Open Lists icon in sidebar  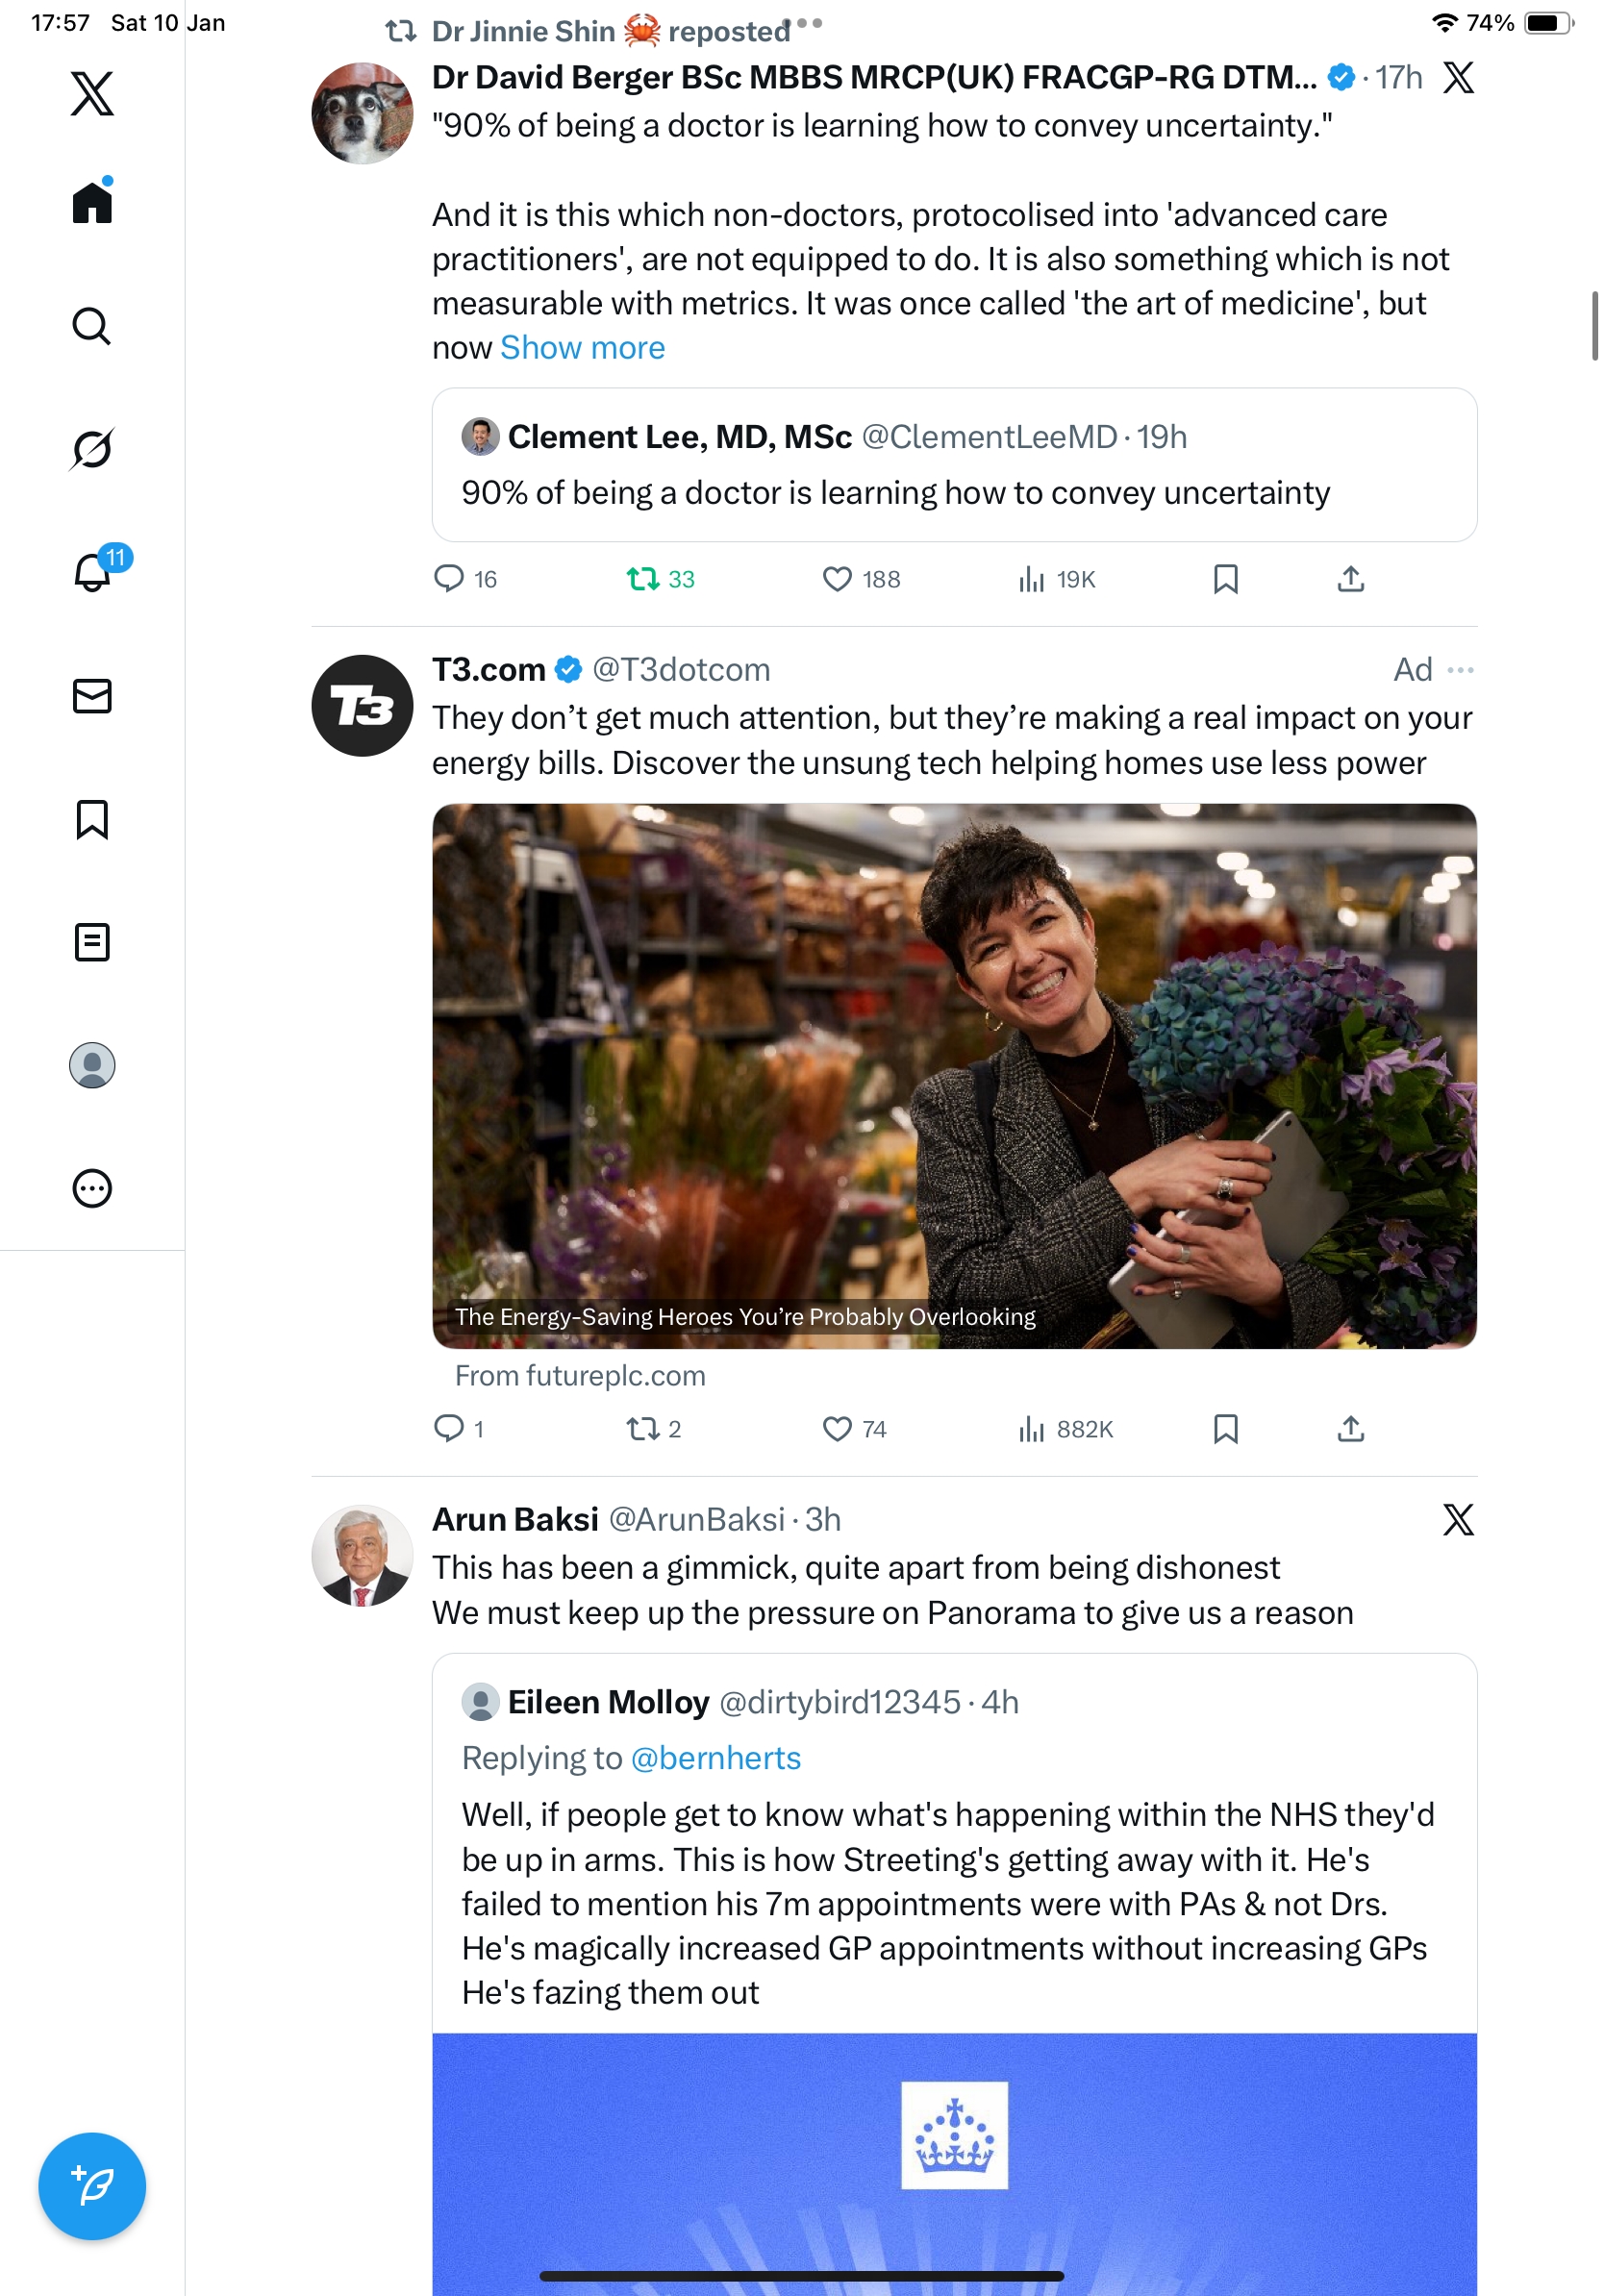click(92, 942)
